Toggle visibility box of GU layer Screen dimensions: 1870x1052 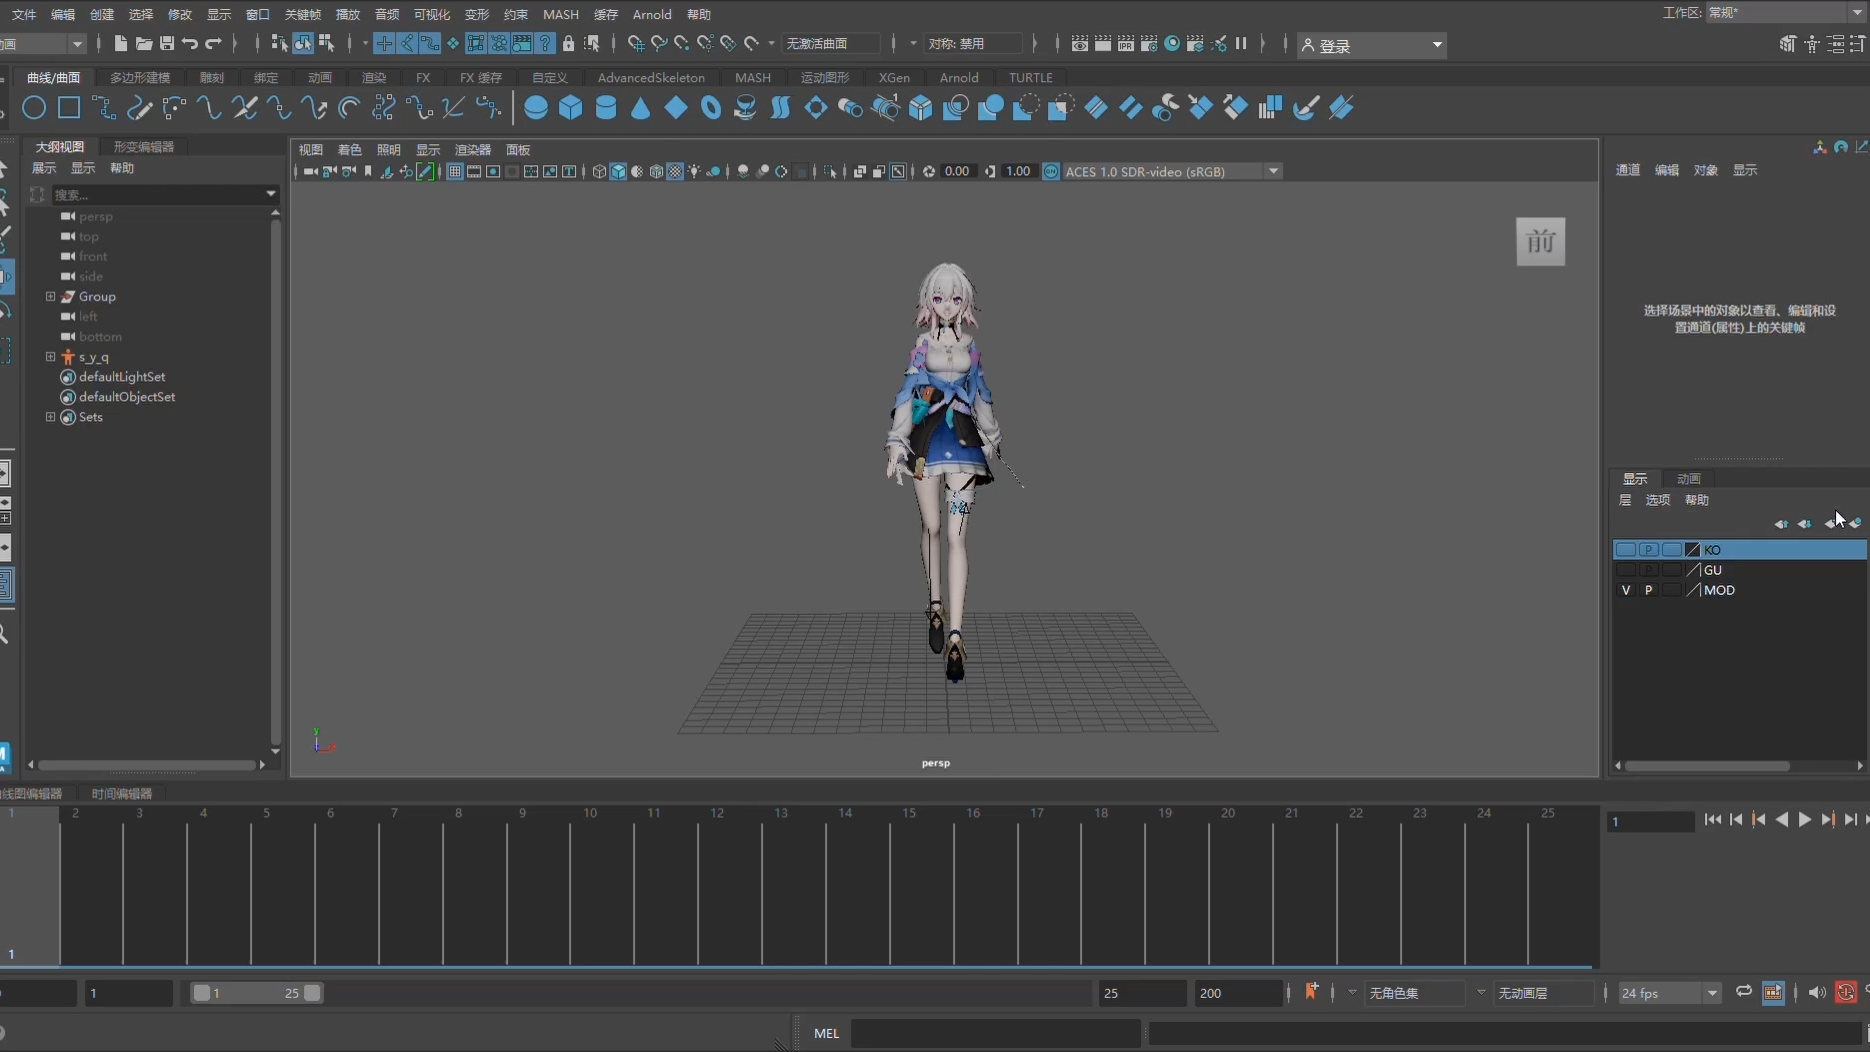(1626, 570)
